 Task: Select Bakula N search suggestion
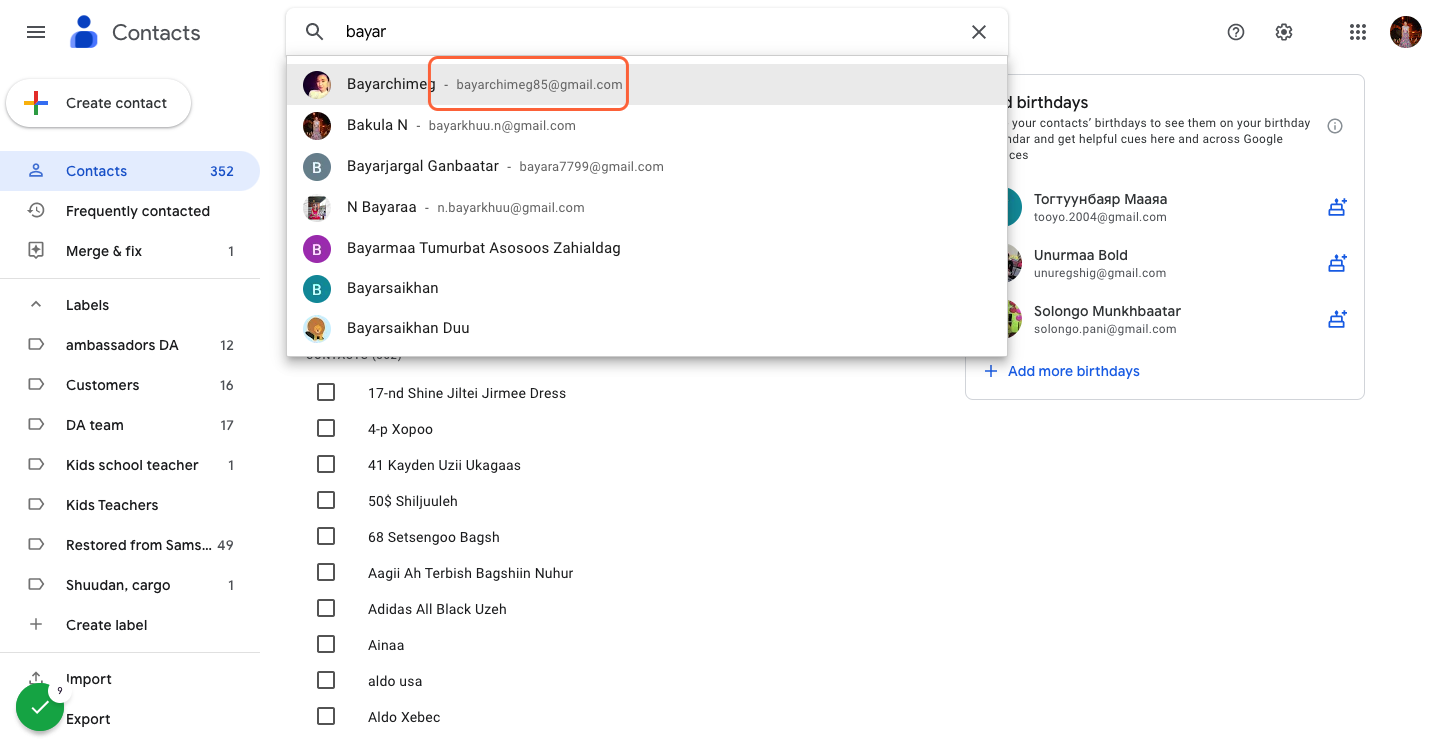click(x=647, y=126)
